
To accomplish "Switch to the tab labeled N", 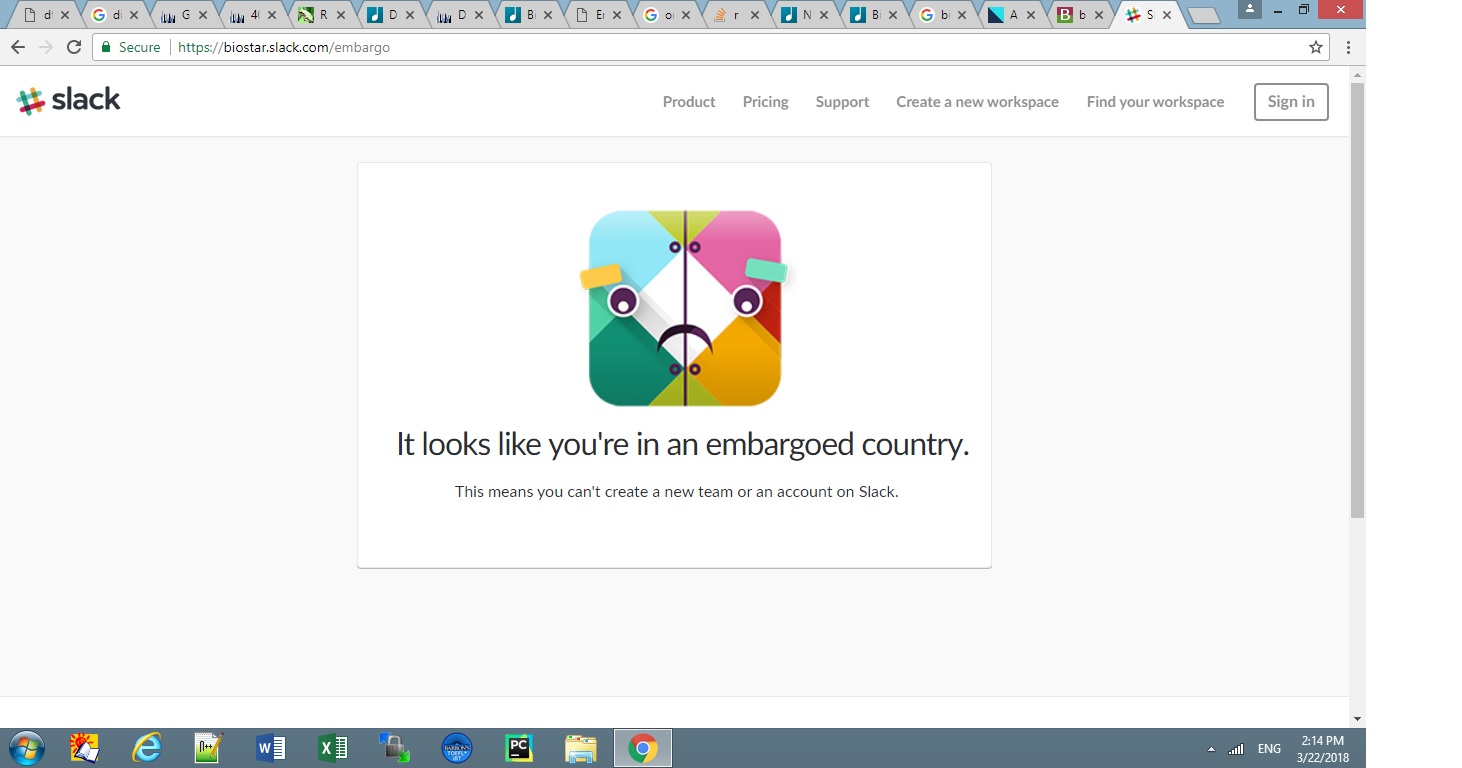I will pyautogui.click(x=806, y=15).
